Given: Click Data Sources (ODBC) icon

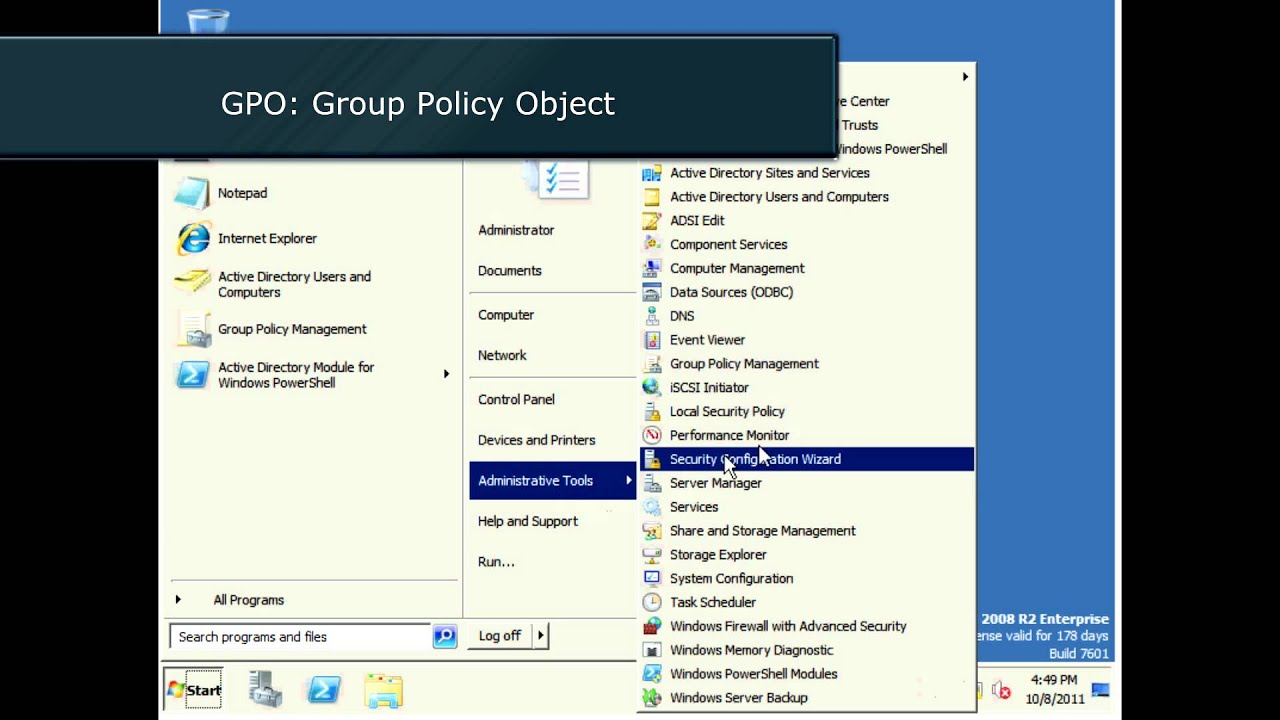Looking at the screenshot, I should tap(652, 292).
